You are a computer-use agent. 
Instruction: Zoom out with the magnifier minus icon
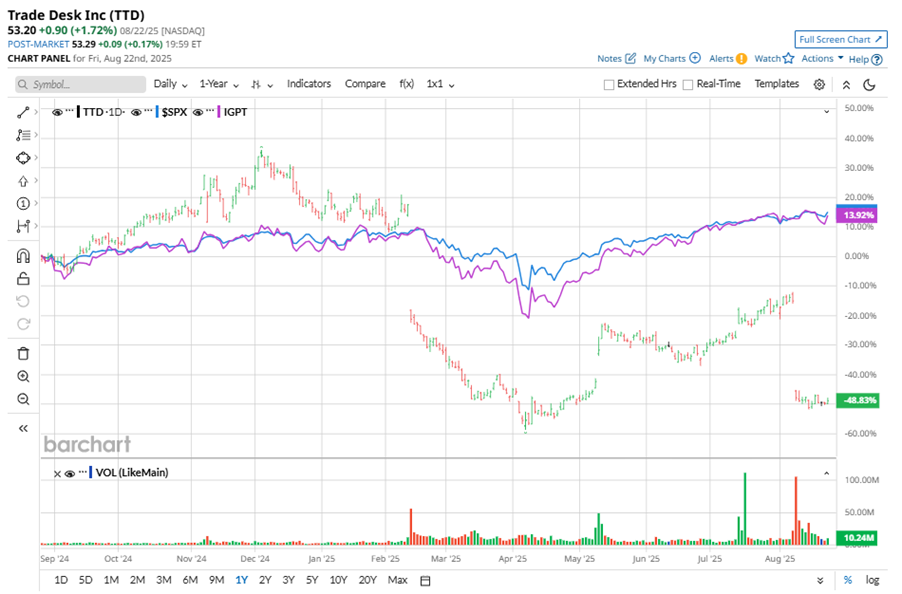click(x=23, y=399)
